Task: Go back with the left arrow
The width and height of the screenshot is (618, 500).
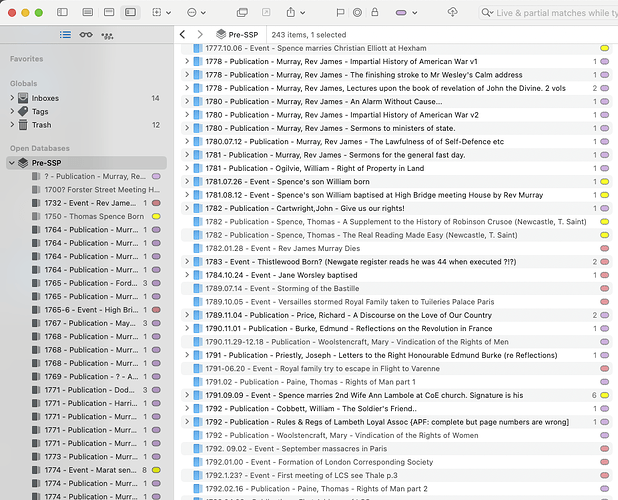Action: [x=182, y=35]
